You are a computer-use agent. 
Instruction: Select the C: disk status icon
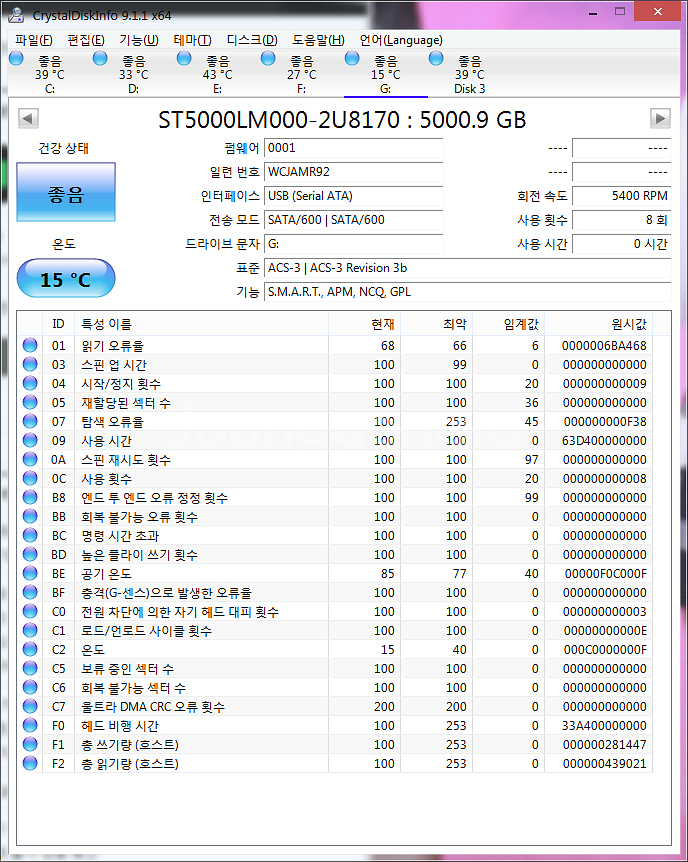click(x=16, y=58)
